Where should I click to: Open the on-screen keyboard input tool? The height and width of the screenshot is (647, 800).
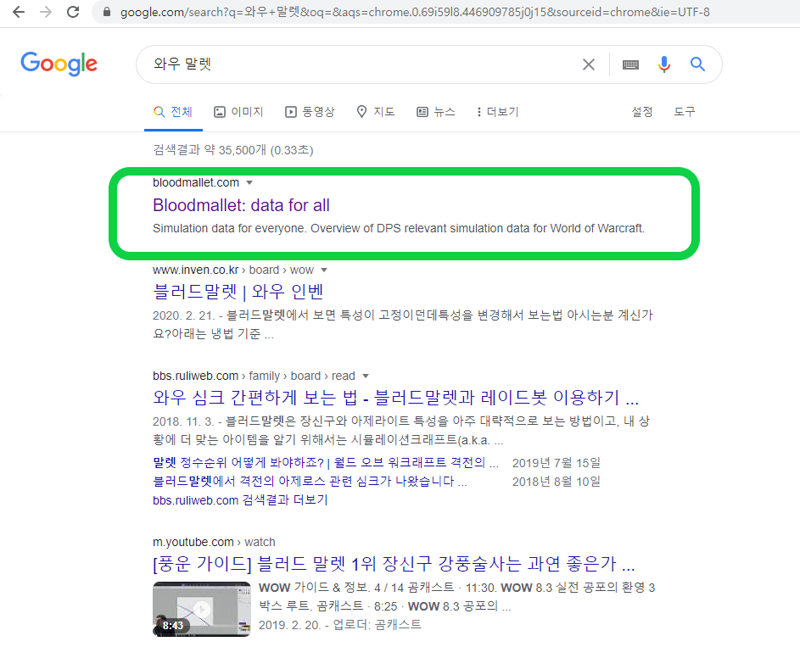(x=631, y=64)
